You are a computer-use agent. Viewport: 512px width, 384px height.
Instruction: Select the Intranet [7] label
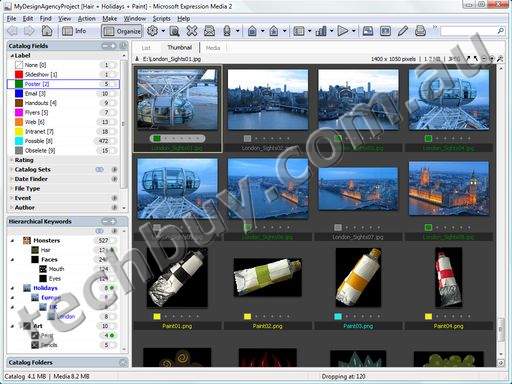[x=39, y=132]
